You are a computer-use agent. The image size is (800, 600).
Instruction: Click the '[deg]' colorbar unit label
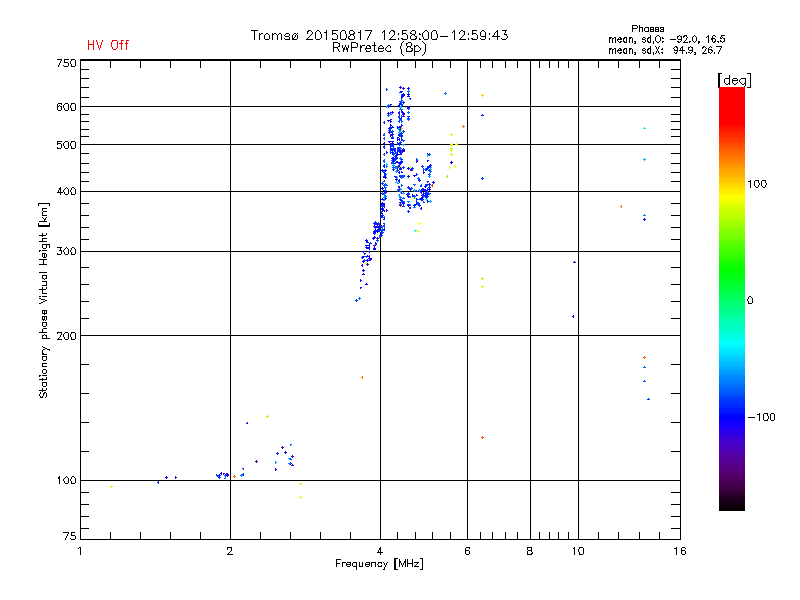click(734, 80)
